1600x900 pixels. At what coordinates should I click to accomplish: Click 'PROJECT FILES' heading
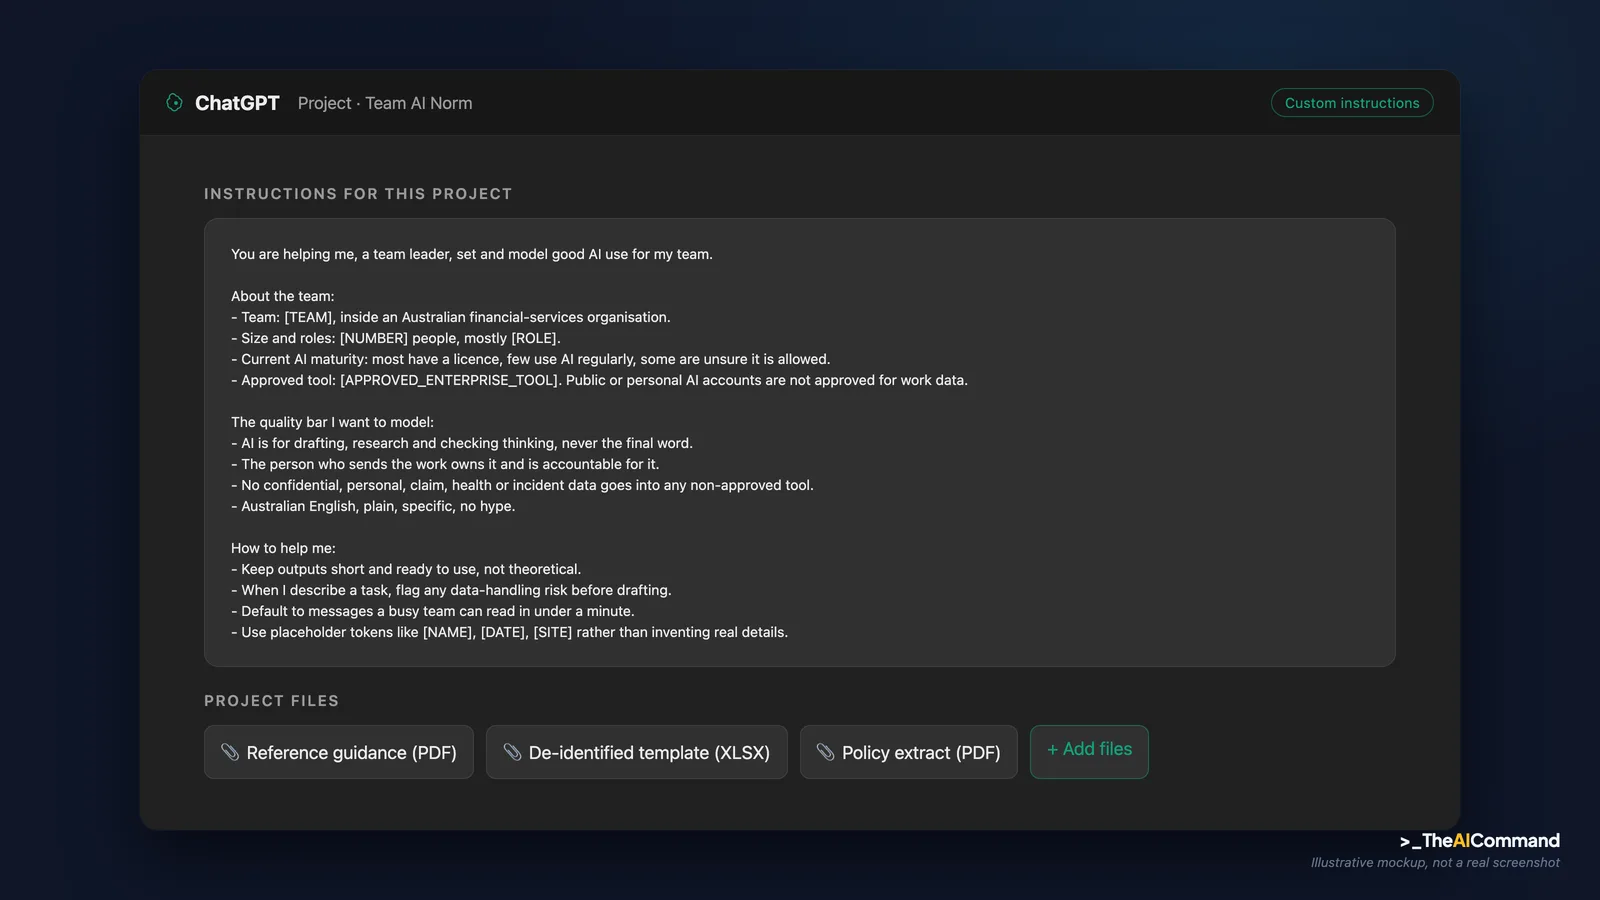[272, 701]
